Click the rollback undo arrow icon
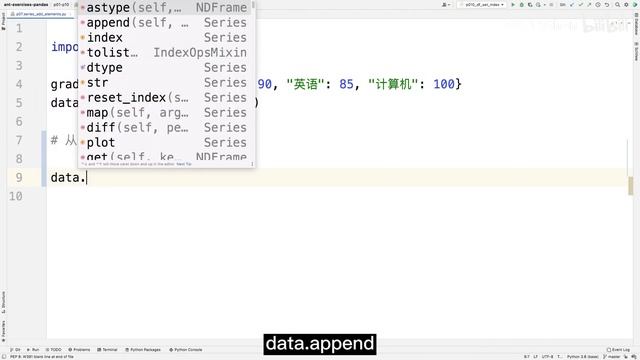Image resolution: width=640 pixels, height=360 pixels. point(607,4)
